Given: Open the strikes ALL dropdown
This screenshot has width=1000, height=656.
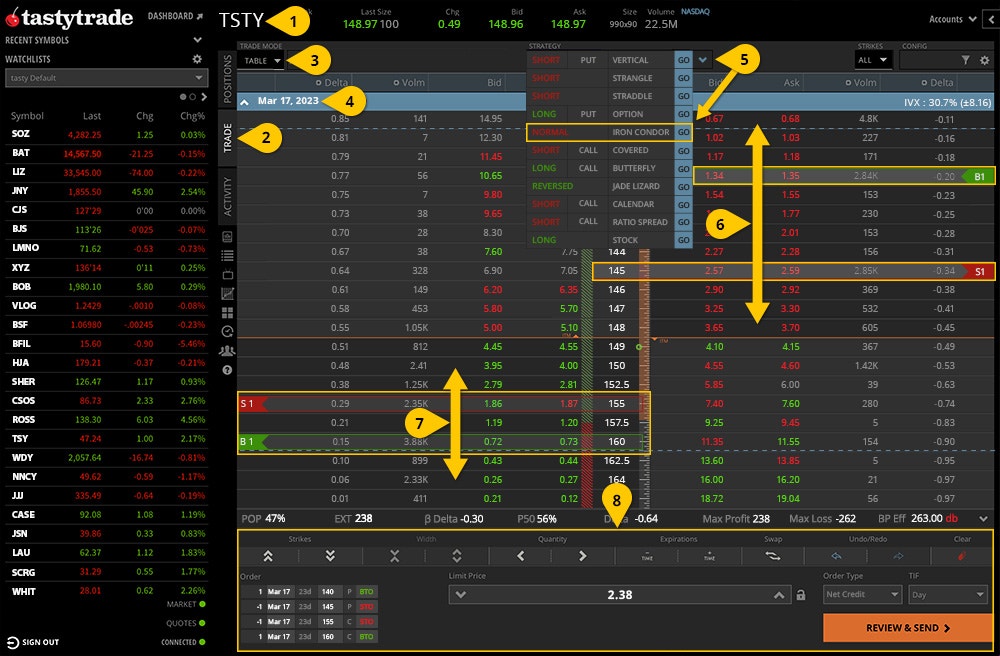Looking at the screenshot, I should pyautogui.click(x=872, y=60).
